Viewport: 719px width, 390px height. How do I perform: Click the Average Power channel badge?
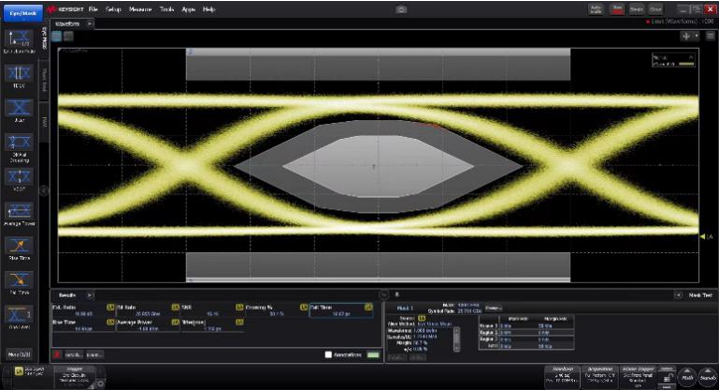175,322
